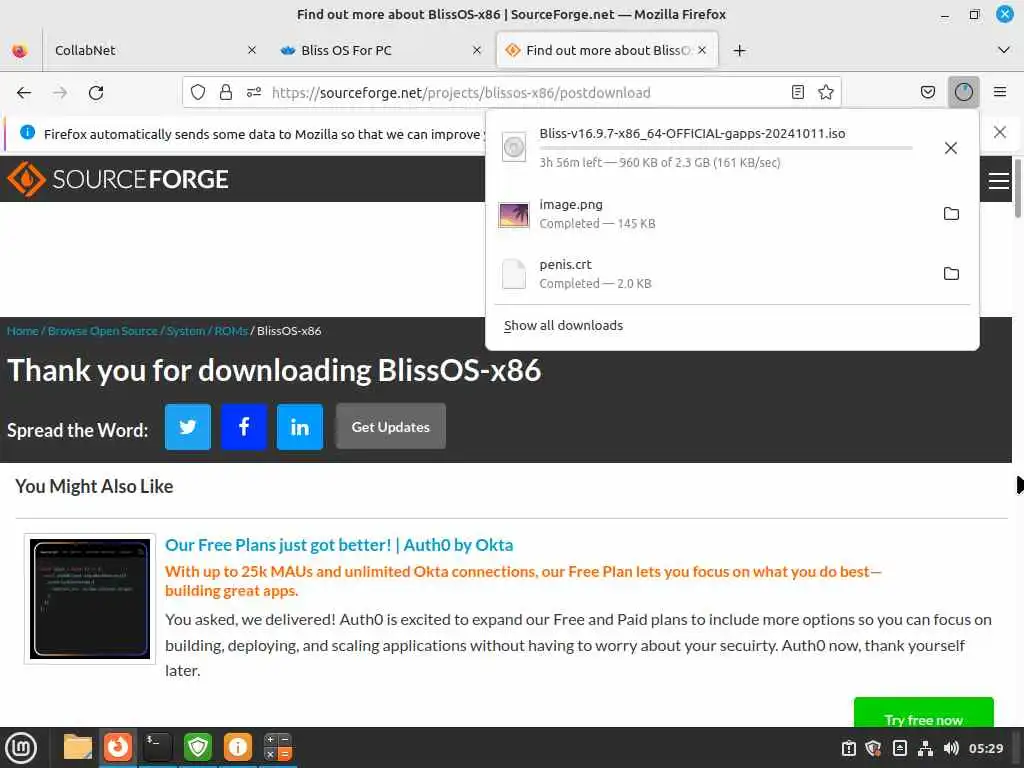Open the orange info taskbar app
This screenshot has height=768, width=1024.
238,747
